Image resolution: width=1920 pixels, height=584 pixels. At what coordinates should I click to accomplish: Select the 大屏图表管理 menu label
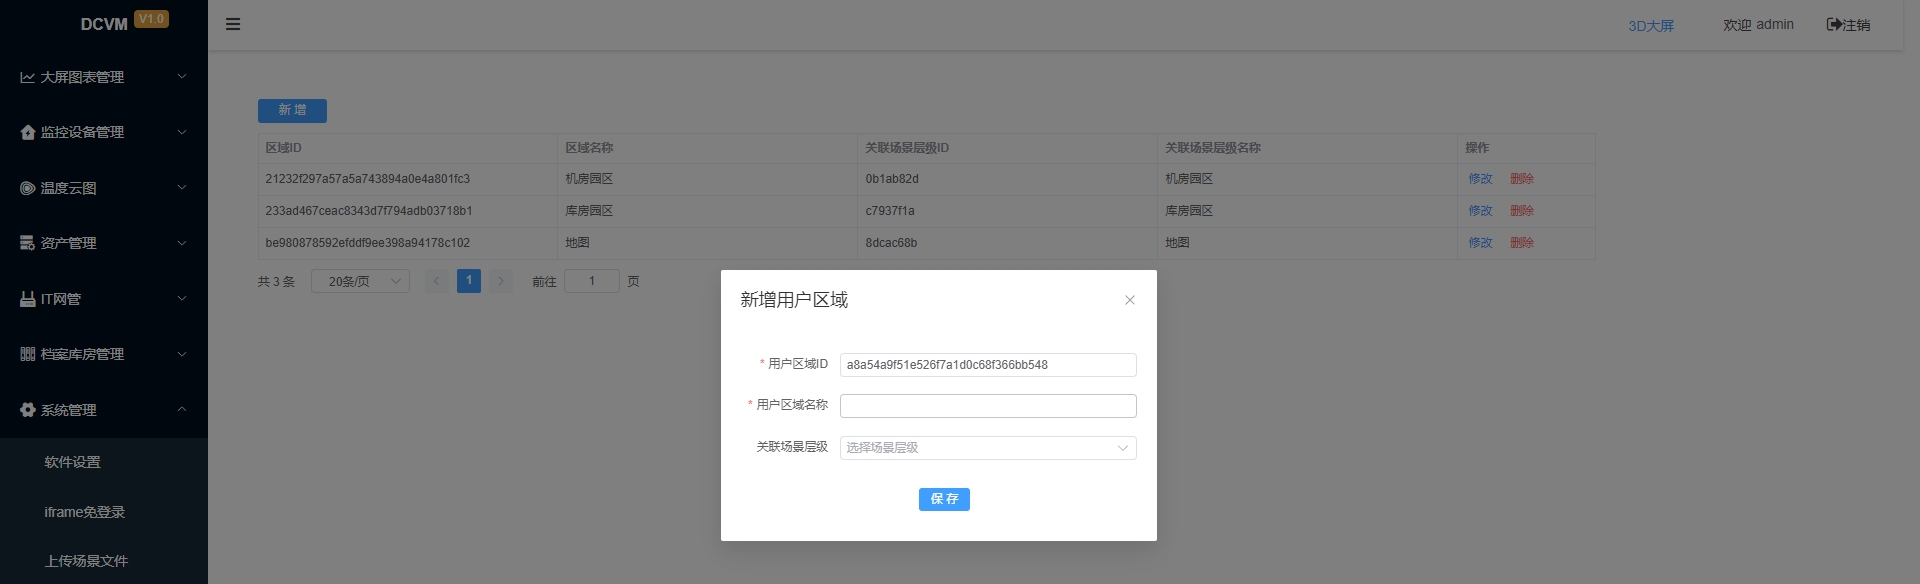(82, 77)
